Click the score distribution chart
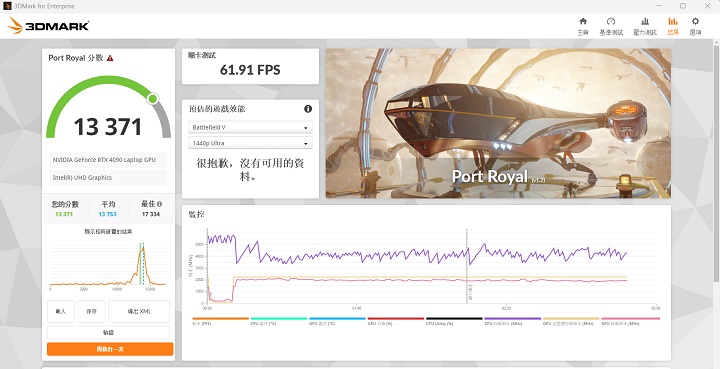The height and width of the screenshot is (369, 720). coord(108,266)
